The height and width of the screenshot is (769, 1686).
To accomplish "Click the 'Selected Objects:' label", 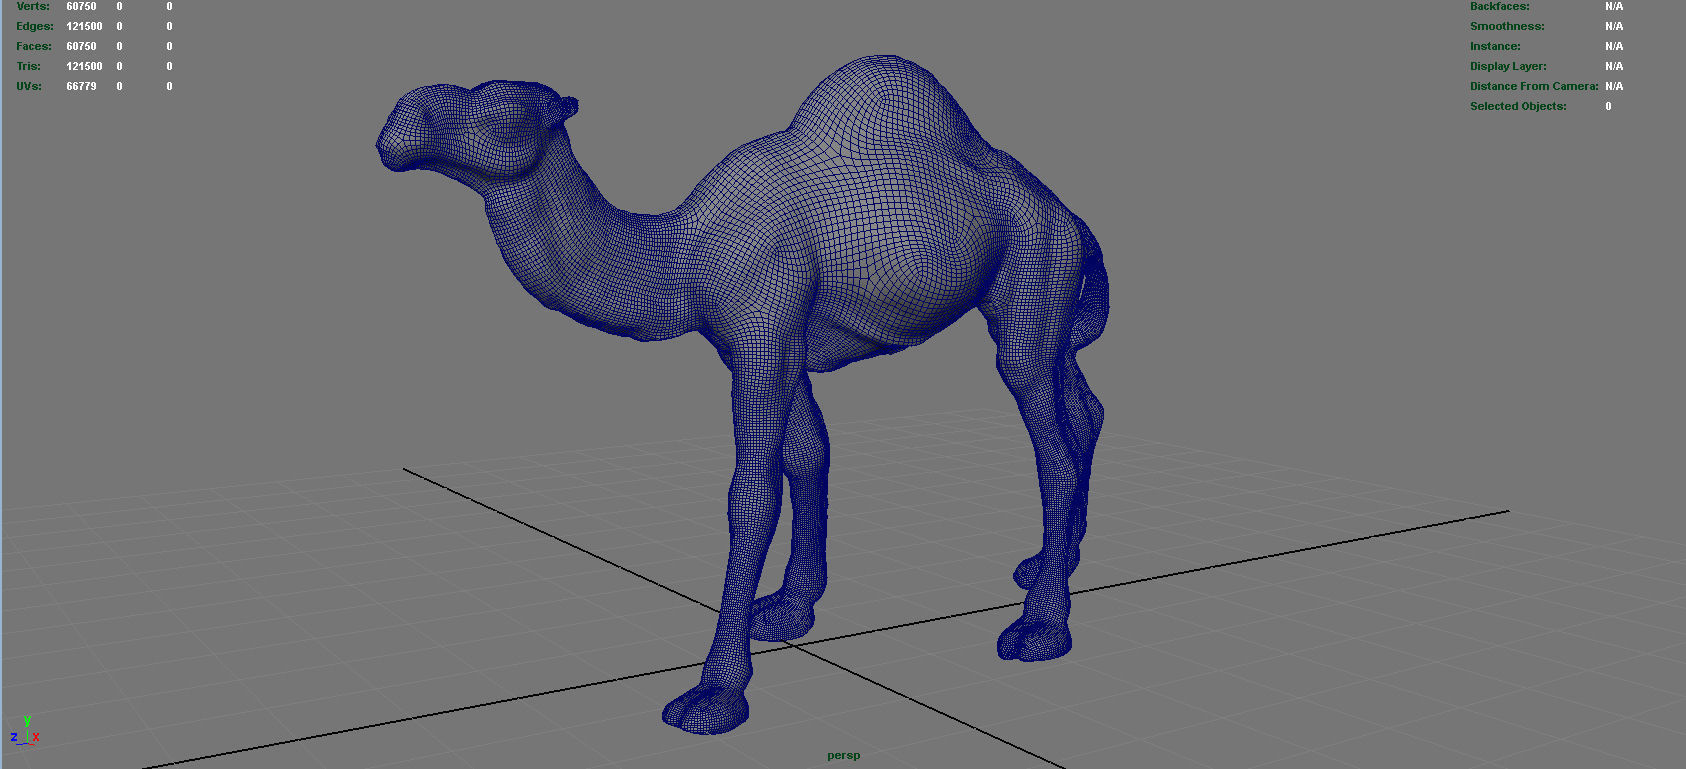I will coord(1518,106).
